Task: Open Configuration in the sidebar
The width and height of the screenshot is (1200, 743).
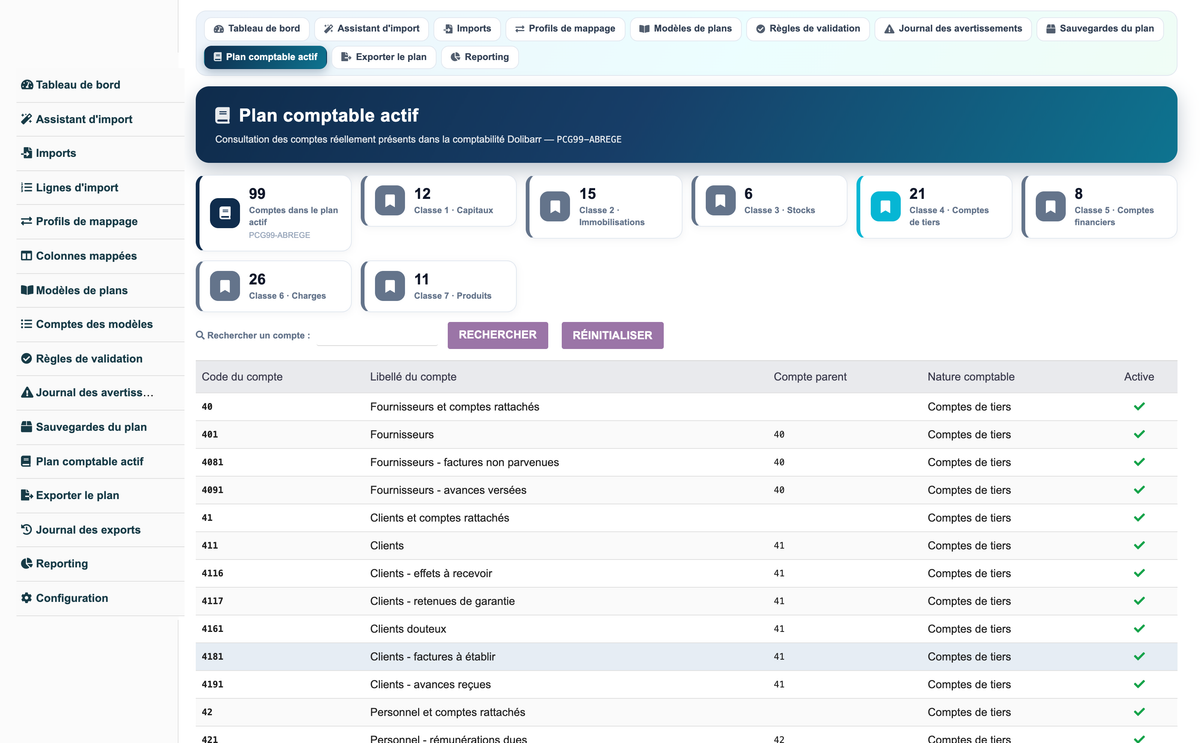Action: pos(72,598)
